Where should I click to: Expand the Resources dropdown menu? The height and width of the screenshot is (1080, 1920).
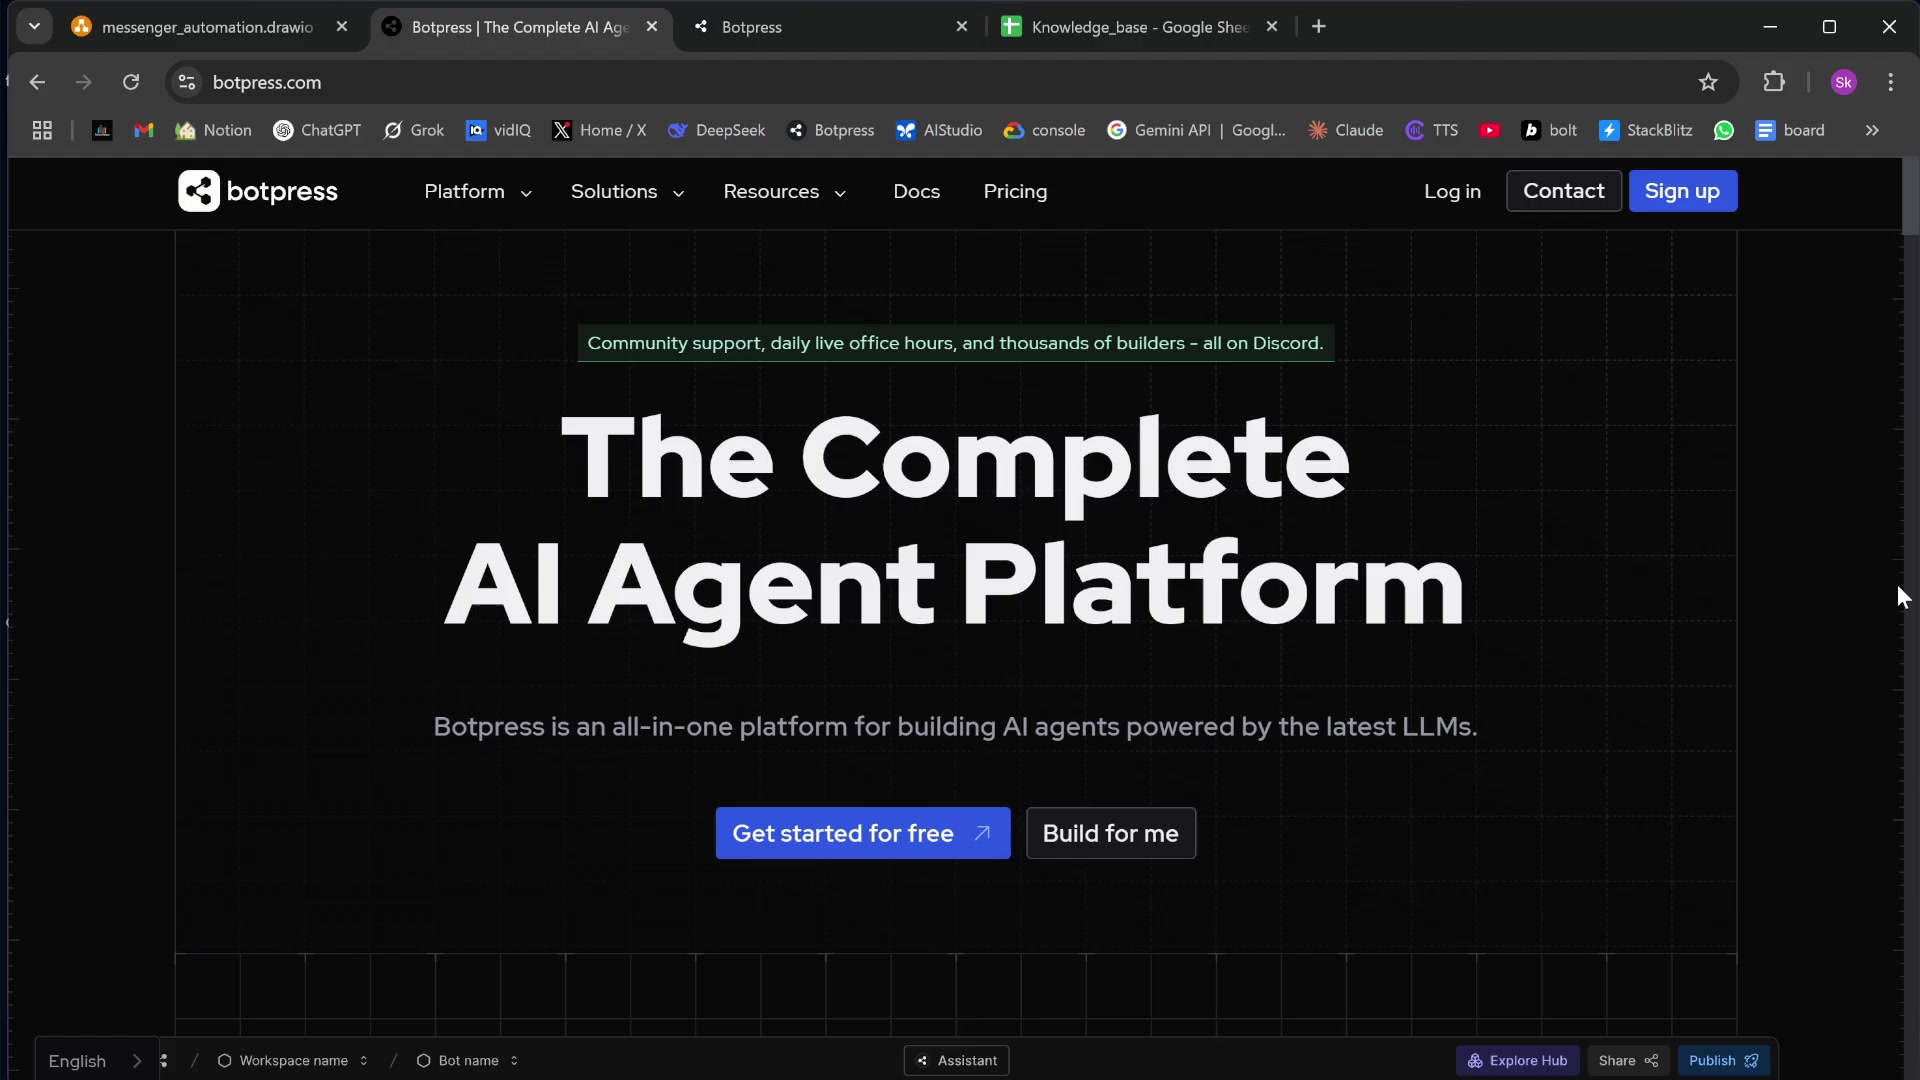[784, 191]
